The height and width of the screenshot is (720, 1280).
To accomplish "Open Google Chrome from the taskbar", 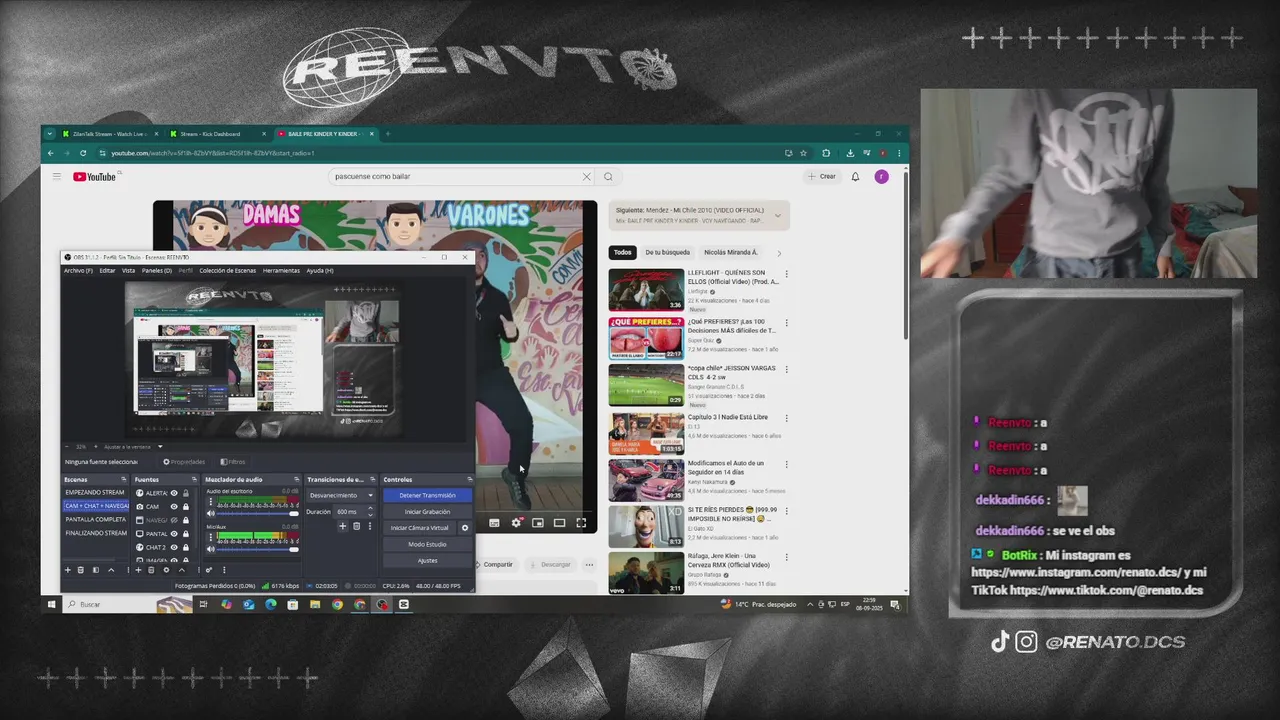I will 337,604.
